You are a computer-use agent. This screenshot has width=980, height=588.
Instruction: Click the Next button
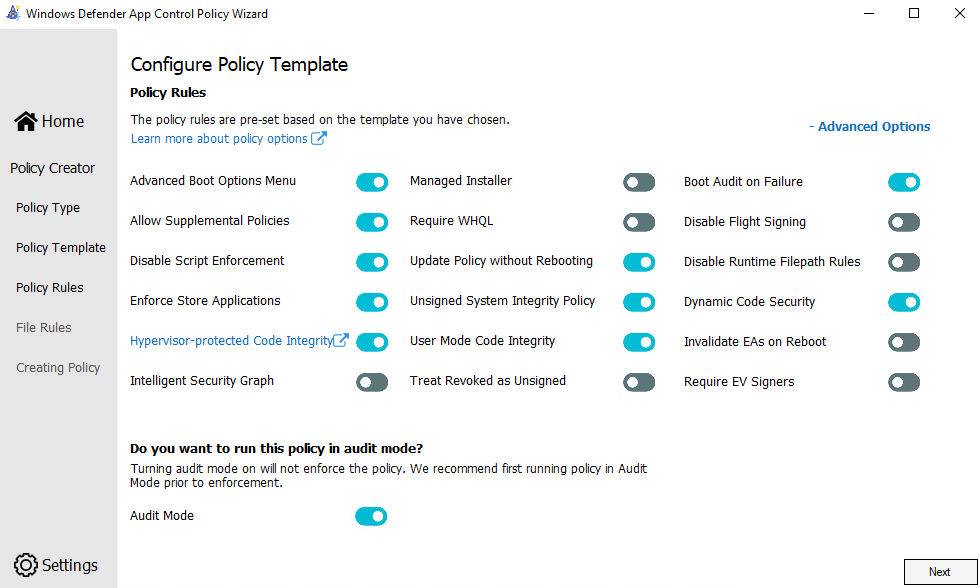tap(939, 571)
